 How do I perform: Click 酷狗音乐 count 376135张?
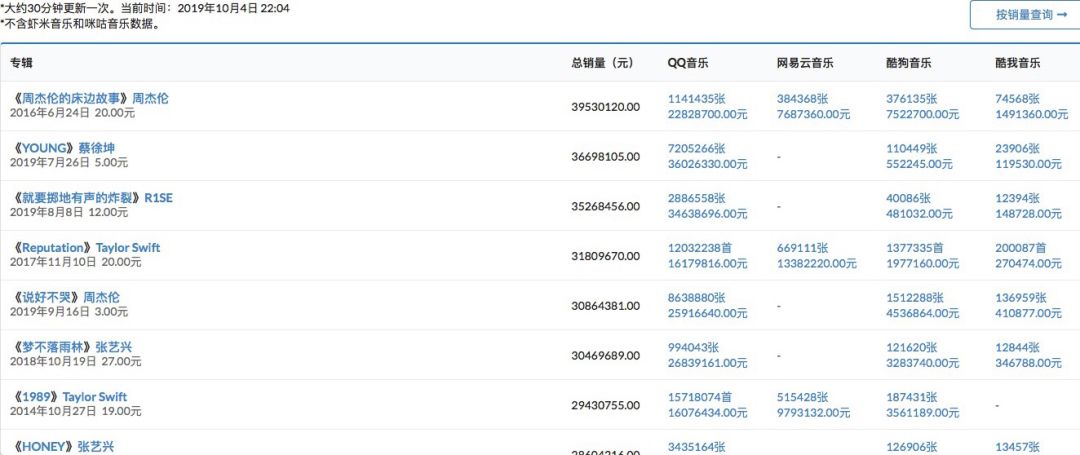tap(912, 98)
